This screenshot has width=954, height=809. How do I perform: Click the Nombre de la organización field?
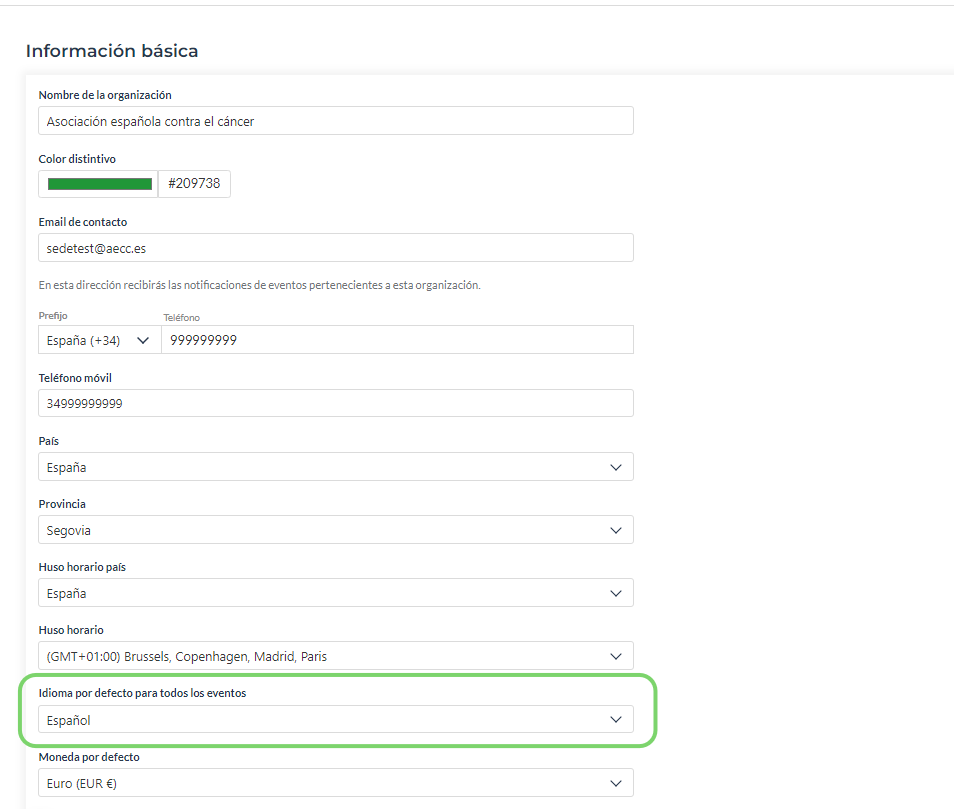coord(335,121)
